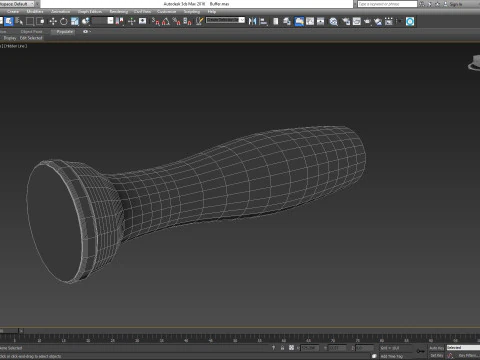Open the Create menu
Image resolution: width=480 pixels, height=360 pixels.
coord(13,11)
